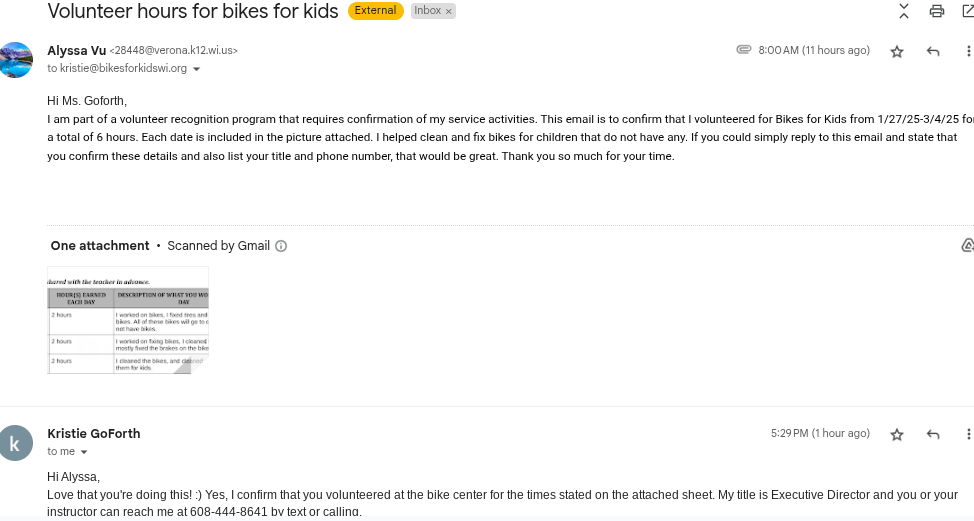
Task: Expand or collapse all messages arrows
Action: tap(904, 11)
